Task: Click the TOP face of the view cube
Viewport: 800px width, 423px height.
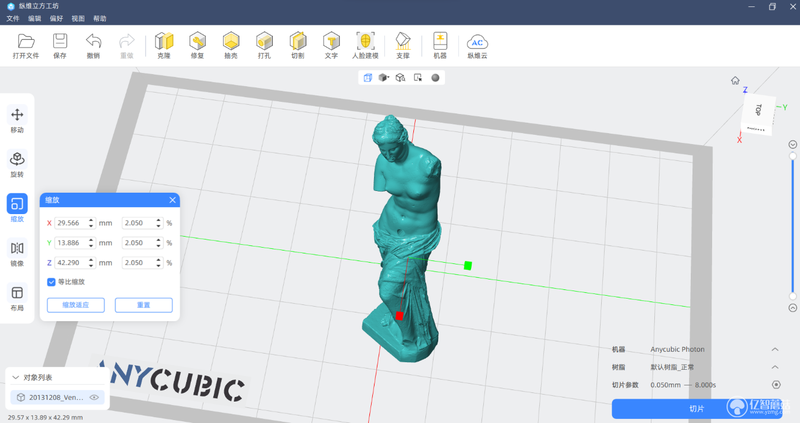Action: pyautogui.click(x=759, y=110)
